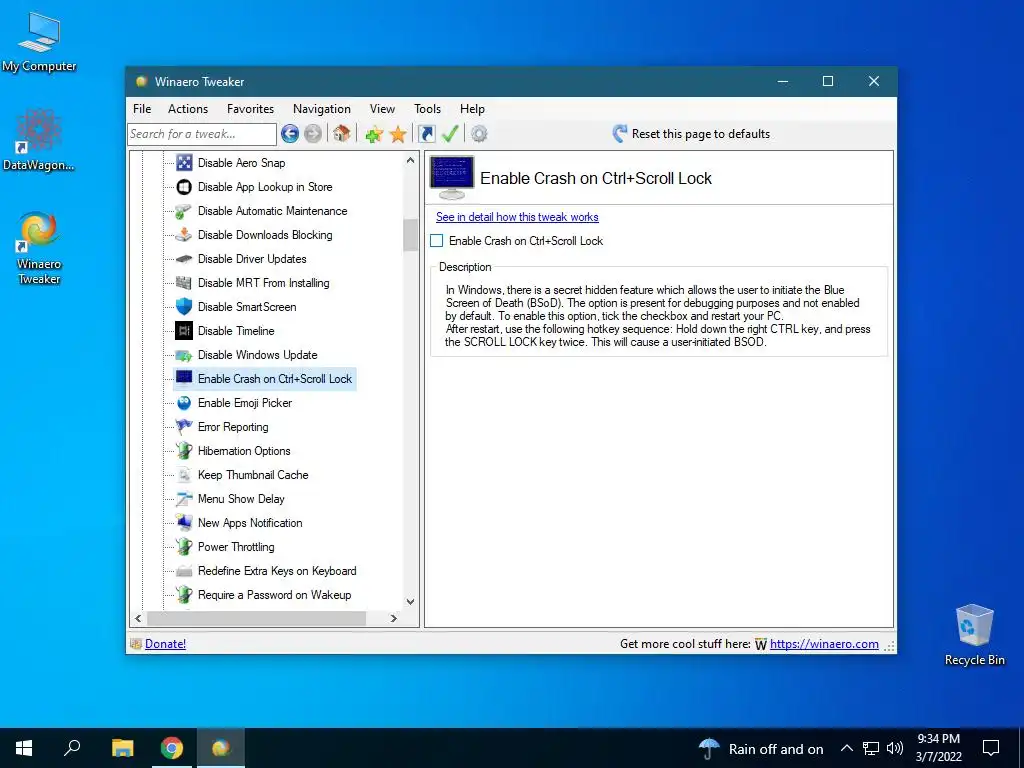
Task: Select the Winaero Tweaker desktop shortcut
Action: (x=39, y=248)
